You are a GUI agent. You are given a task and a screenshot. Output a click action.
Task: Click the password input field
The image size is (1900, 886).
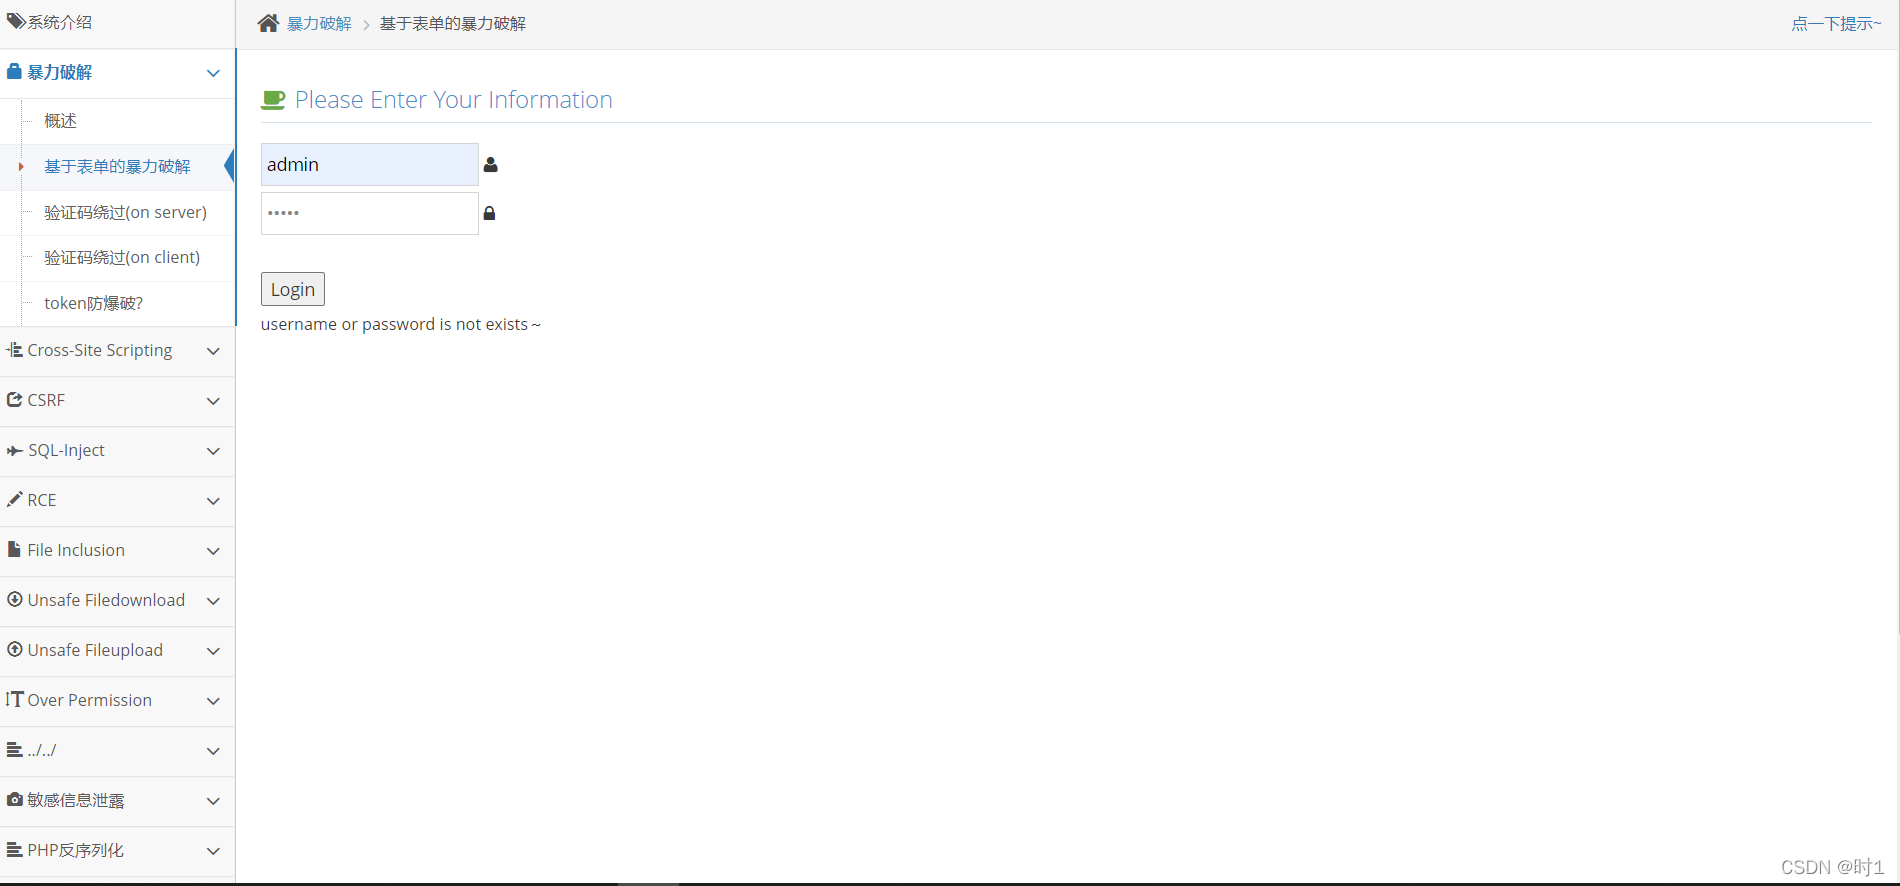370,213
